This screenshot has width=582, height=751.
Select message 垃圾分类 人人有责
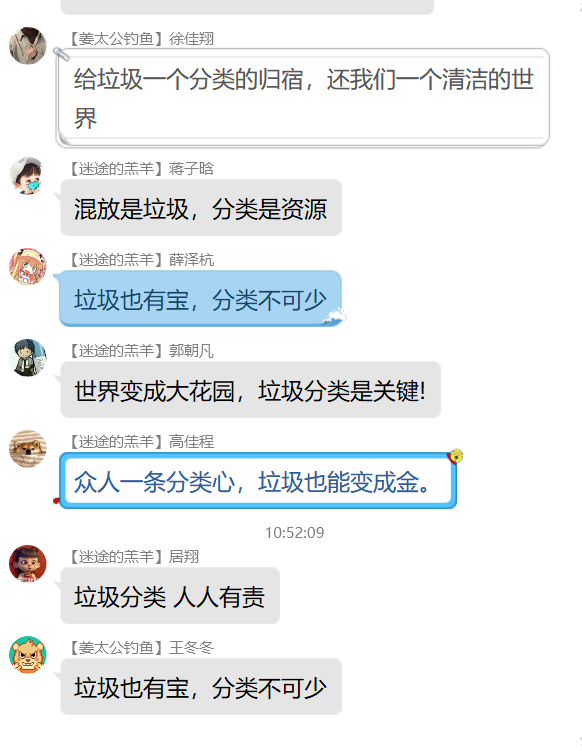[170, 596]
